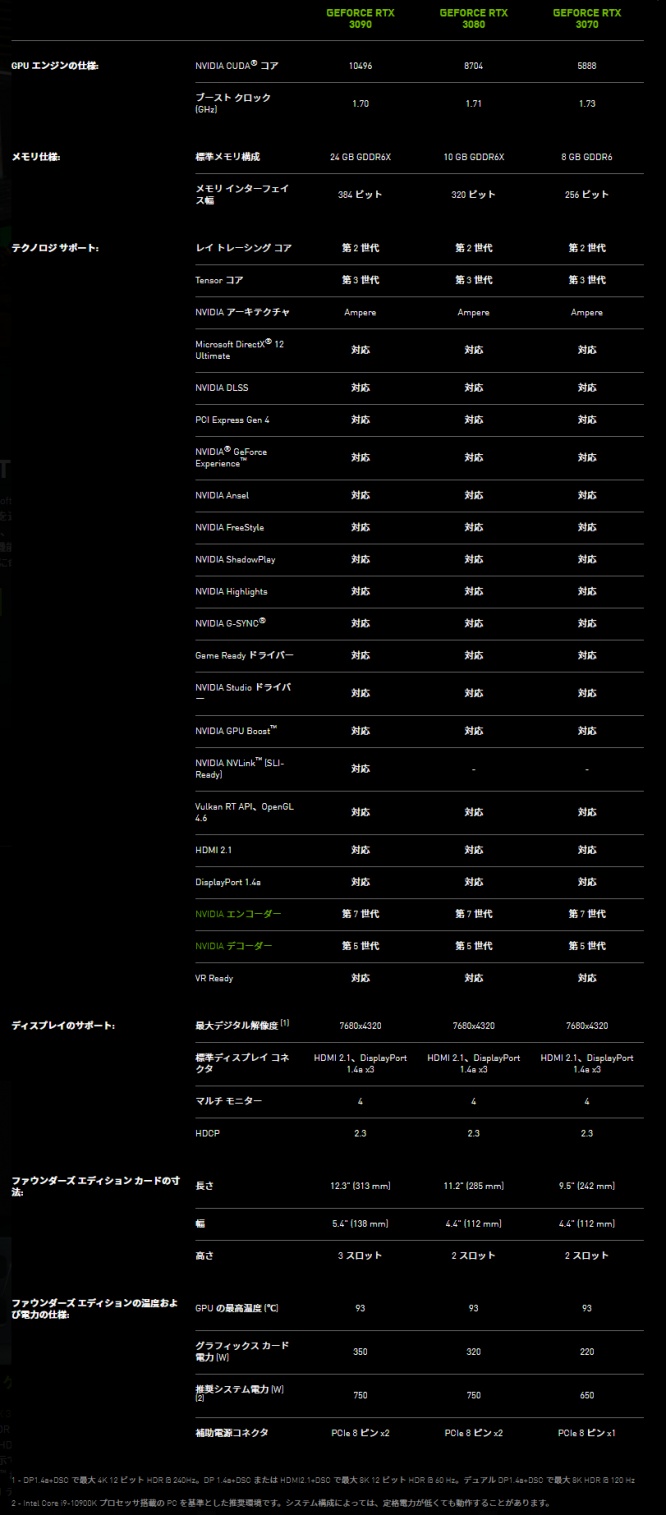Screen dimensions: 666x1515
Task: Open the NVIDIA デコーダー link
Action: click(x=233, y=946)
